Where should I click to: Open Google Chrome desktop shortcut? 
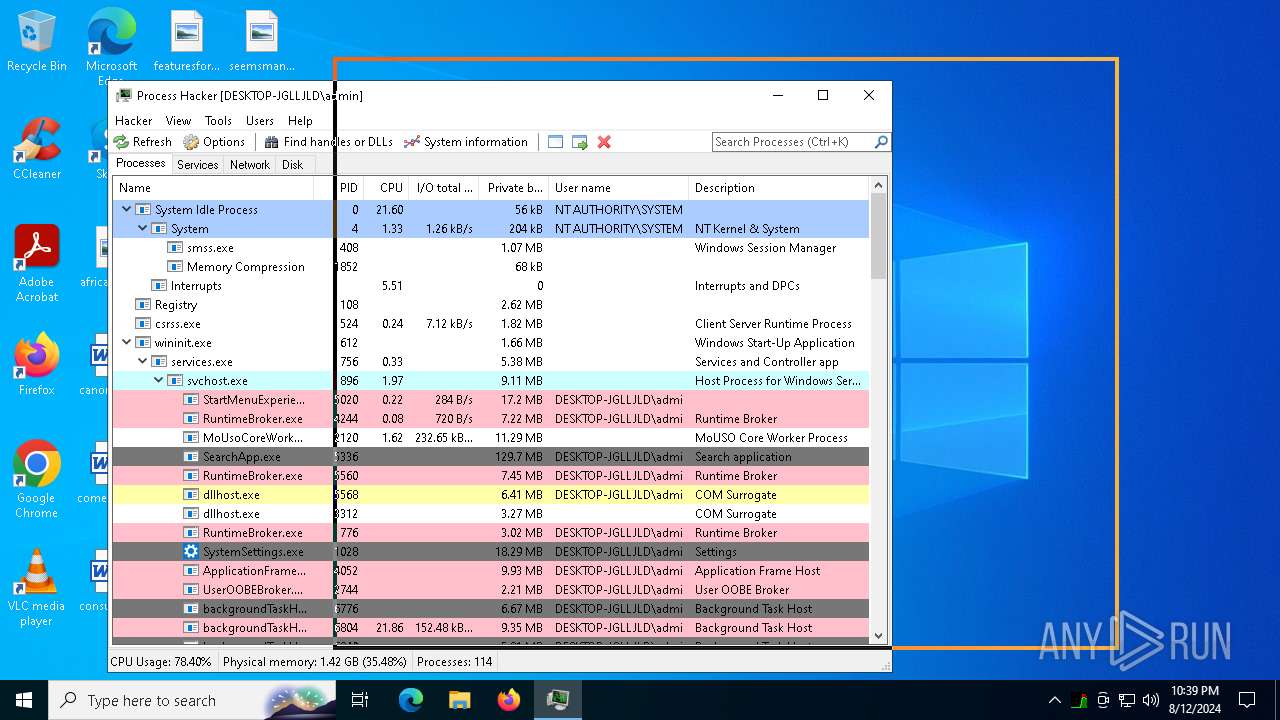(37, 479)
